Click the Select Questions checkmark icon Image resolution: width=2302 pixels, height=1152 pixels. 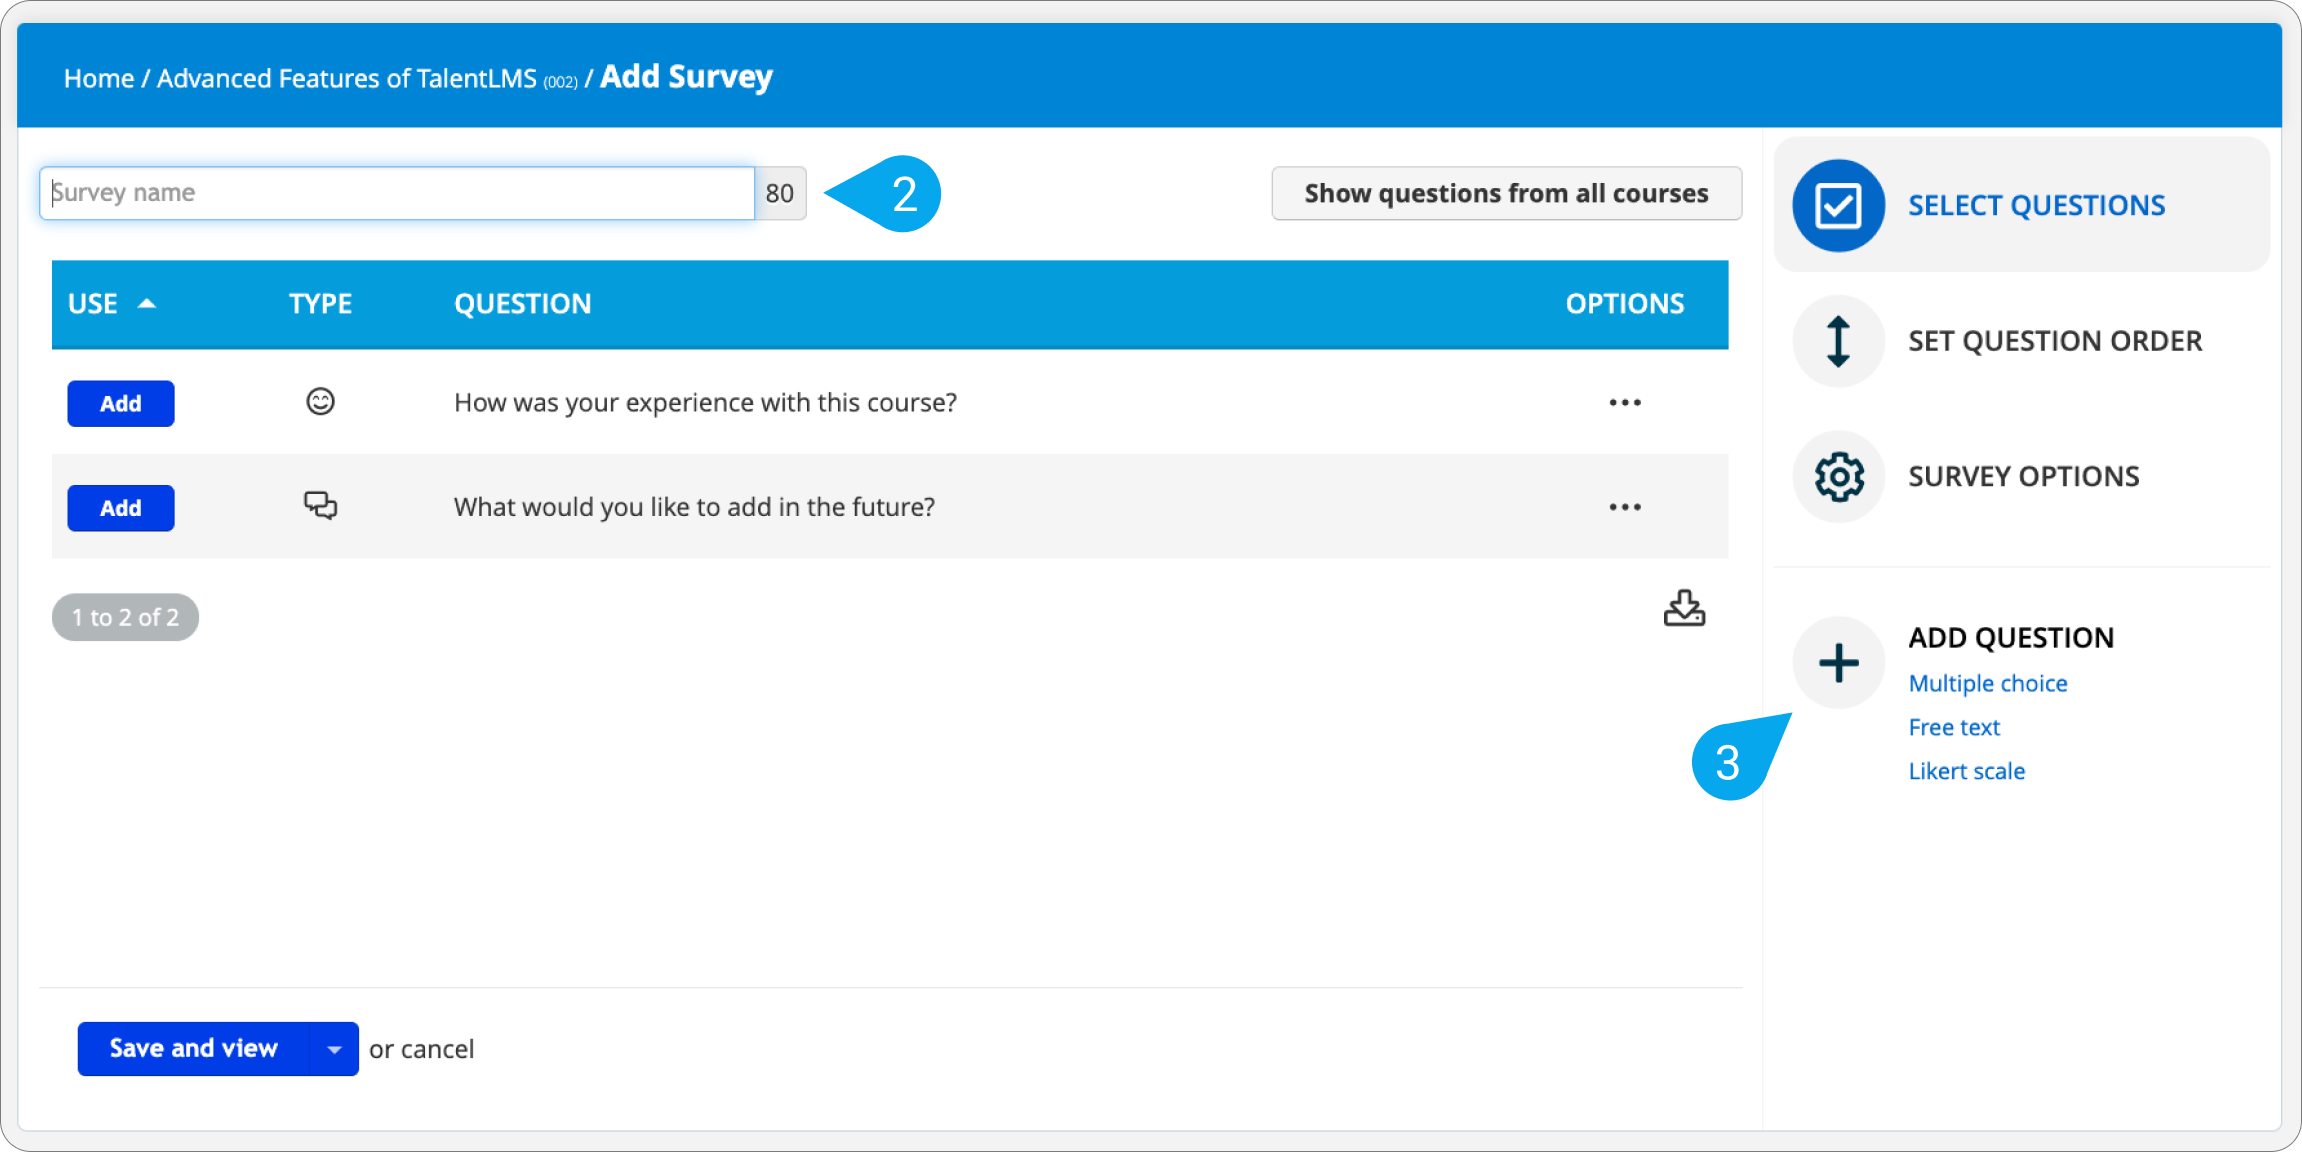[1838, 206]
